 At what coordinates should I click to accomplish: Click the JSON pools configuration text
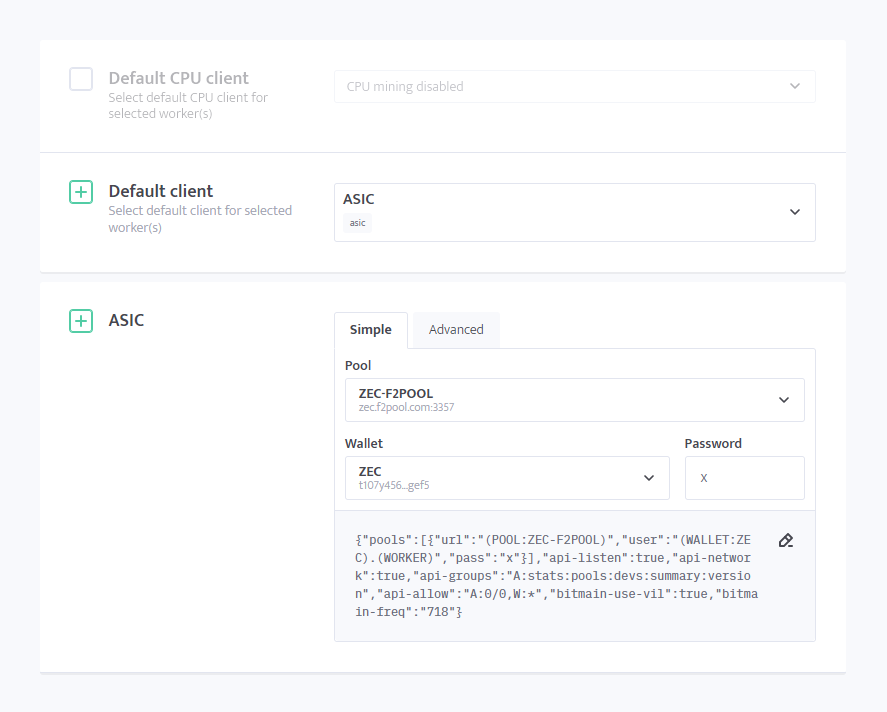coord(556,576)
